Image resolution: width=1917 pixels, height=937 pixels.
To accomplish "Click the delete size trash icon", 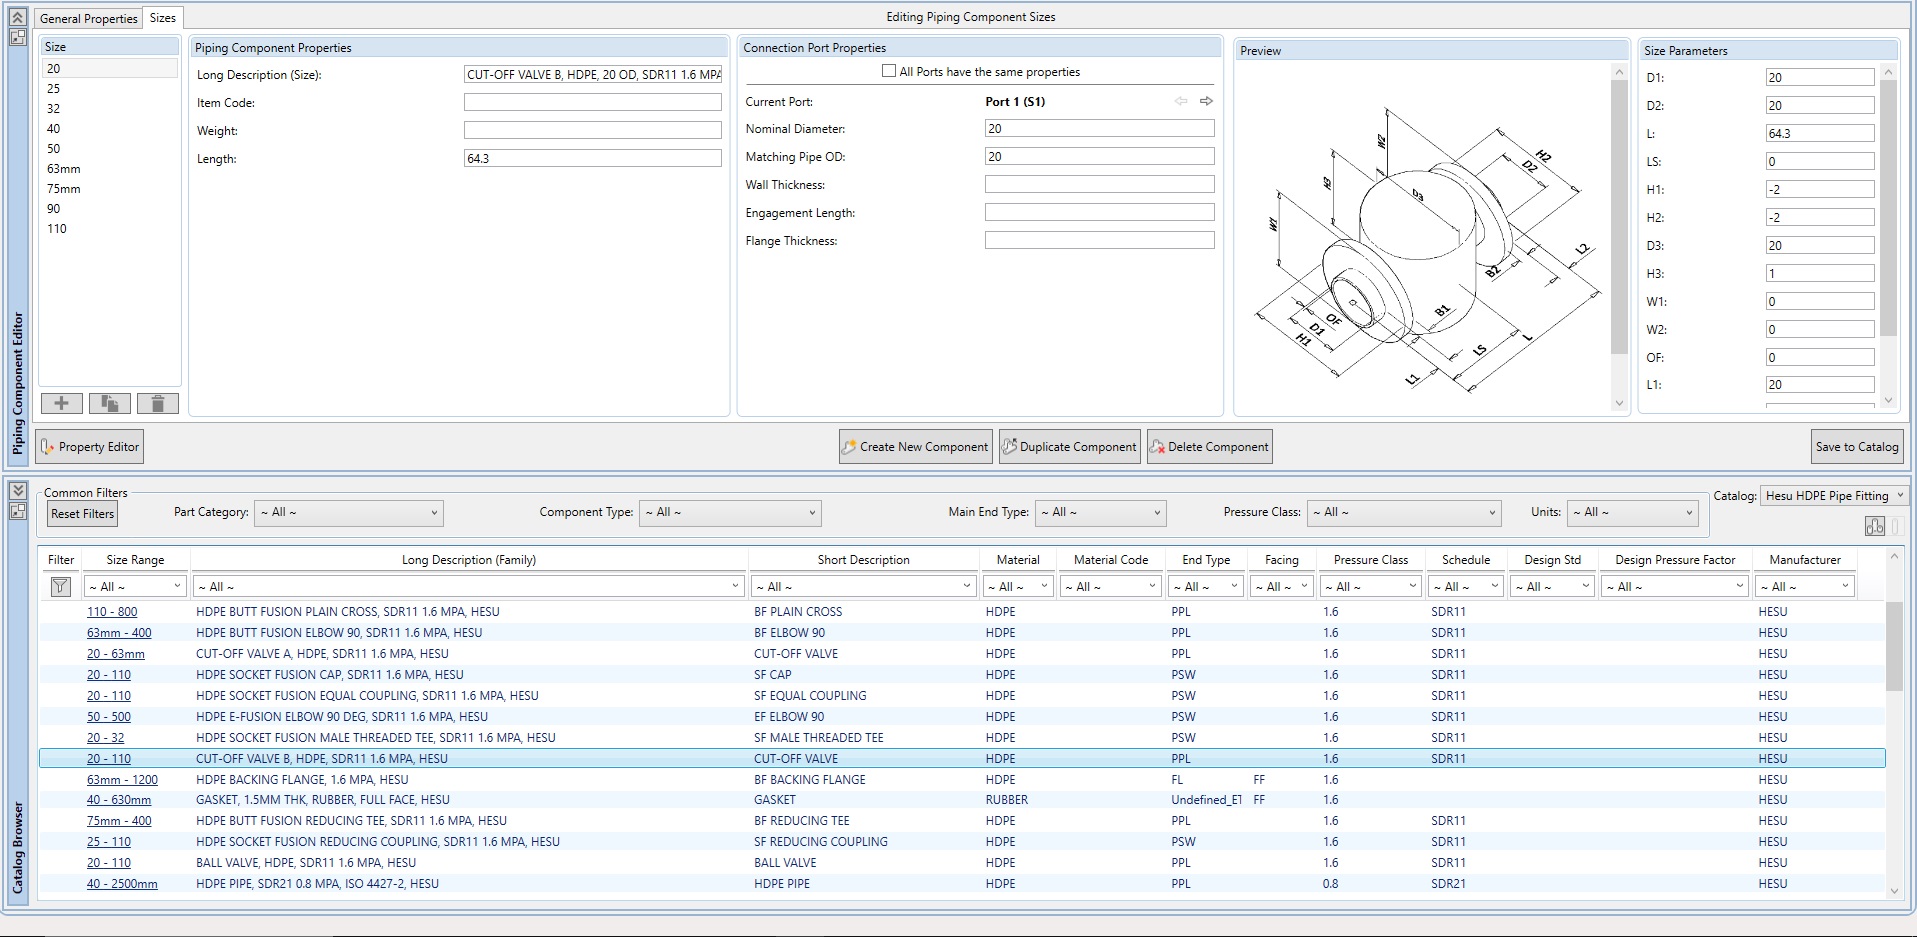I will tap(157, 403).
